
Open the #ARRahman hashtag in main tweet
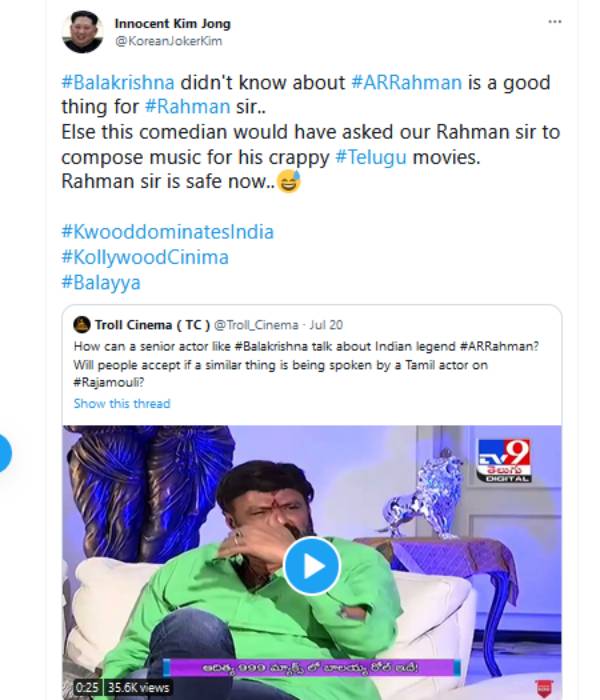[403, 83]
